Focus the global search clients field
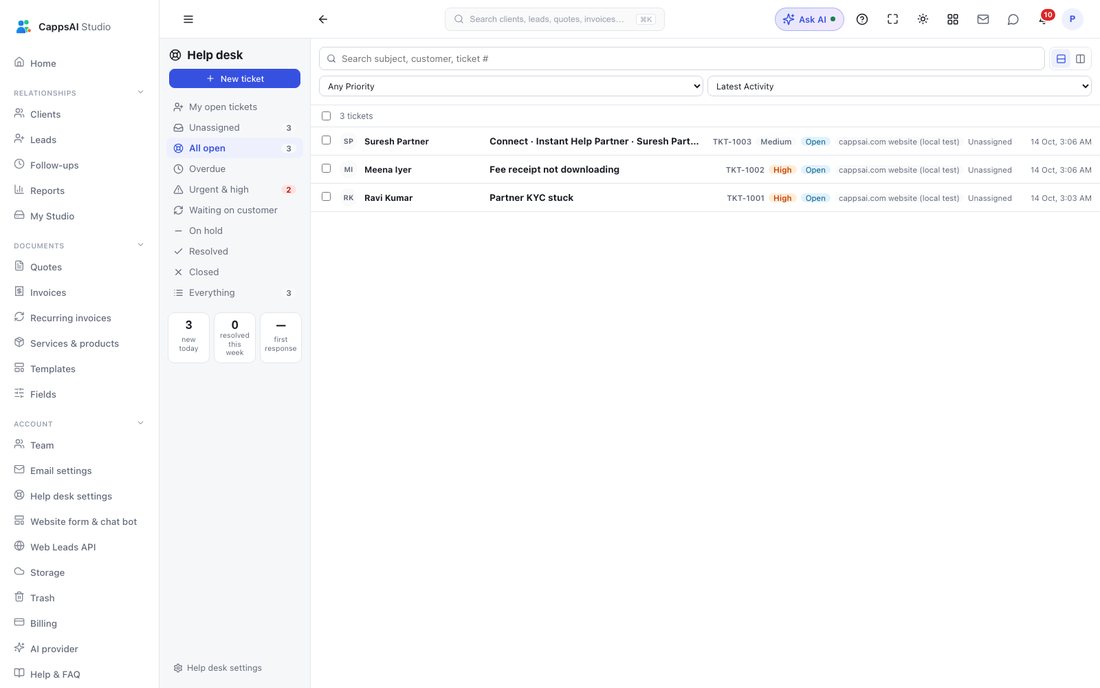 (554, 19)
